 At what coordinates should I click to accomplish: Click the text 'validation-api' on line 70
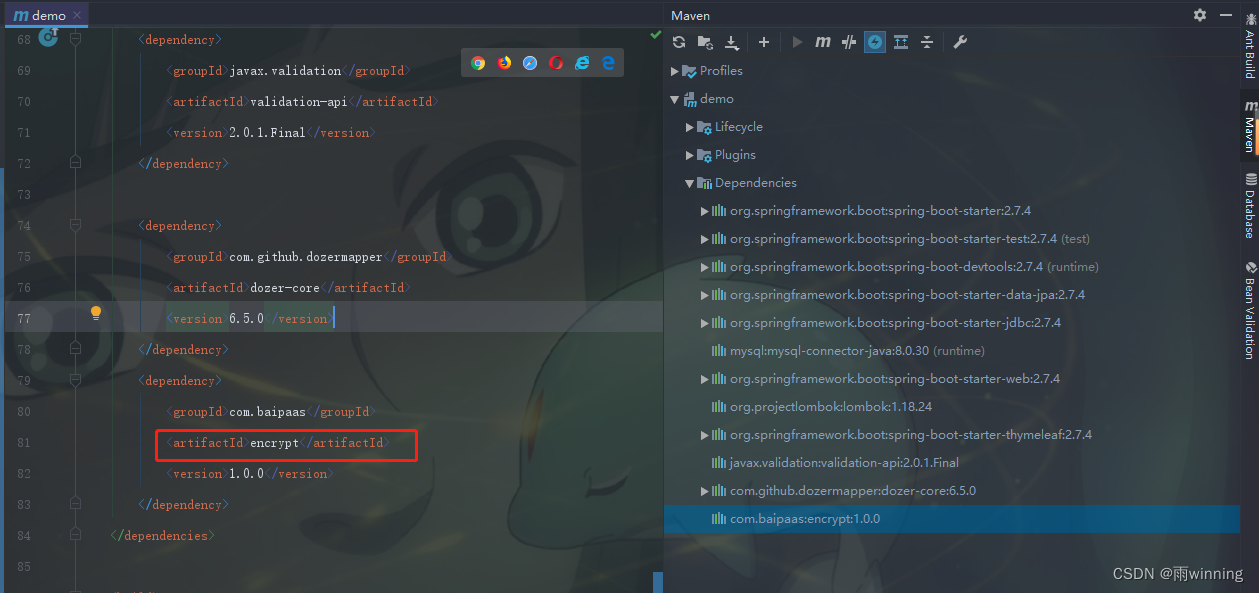pos(299,102)
